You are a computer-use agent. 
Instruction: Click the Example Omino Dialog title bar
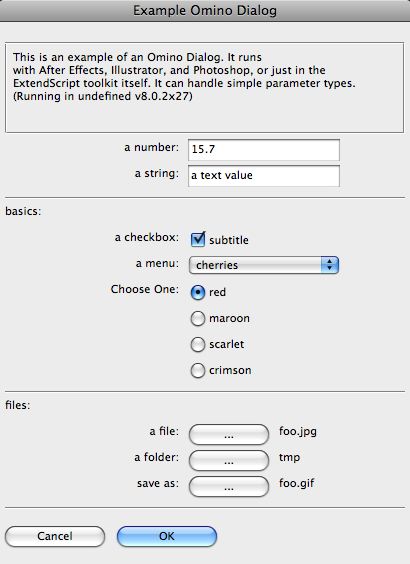(x=205, y=11)
